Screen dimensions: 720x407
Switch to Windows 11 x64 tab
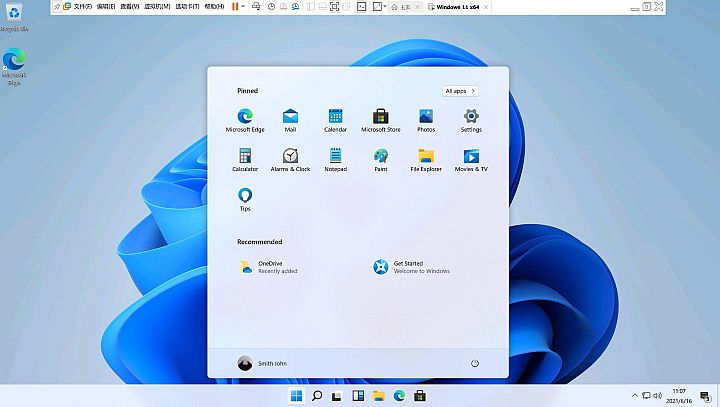[454, 7]
